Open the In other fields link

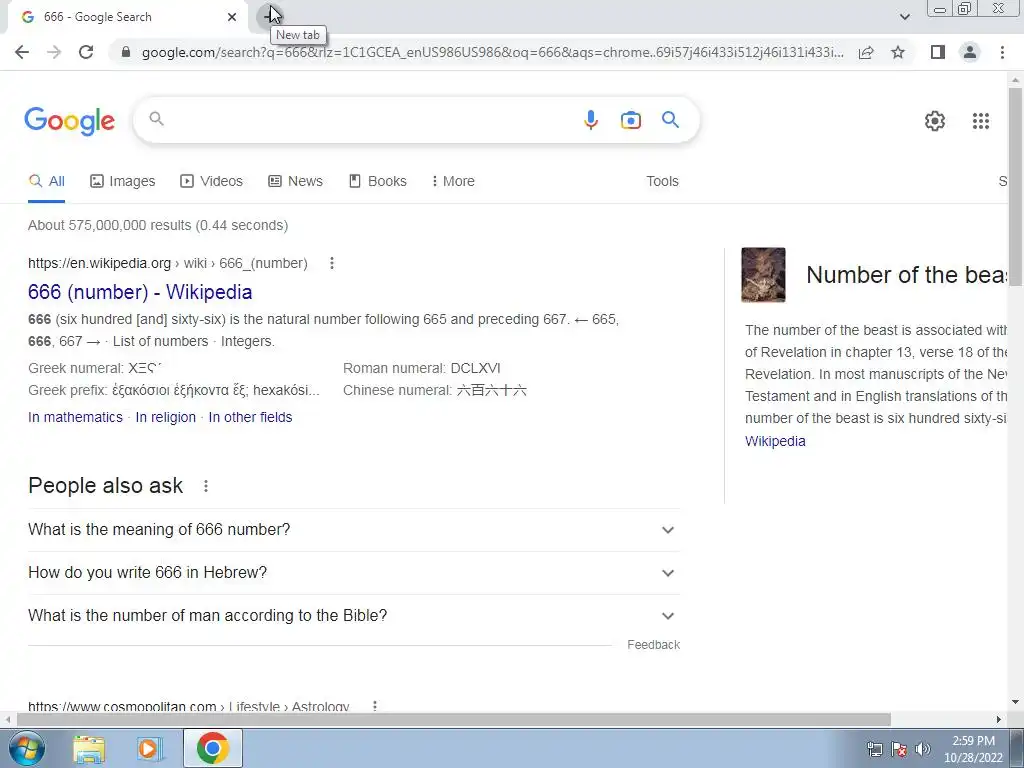click(x=250, y=417)
